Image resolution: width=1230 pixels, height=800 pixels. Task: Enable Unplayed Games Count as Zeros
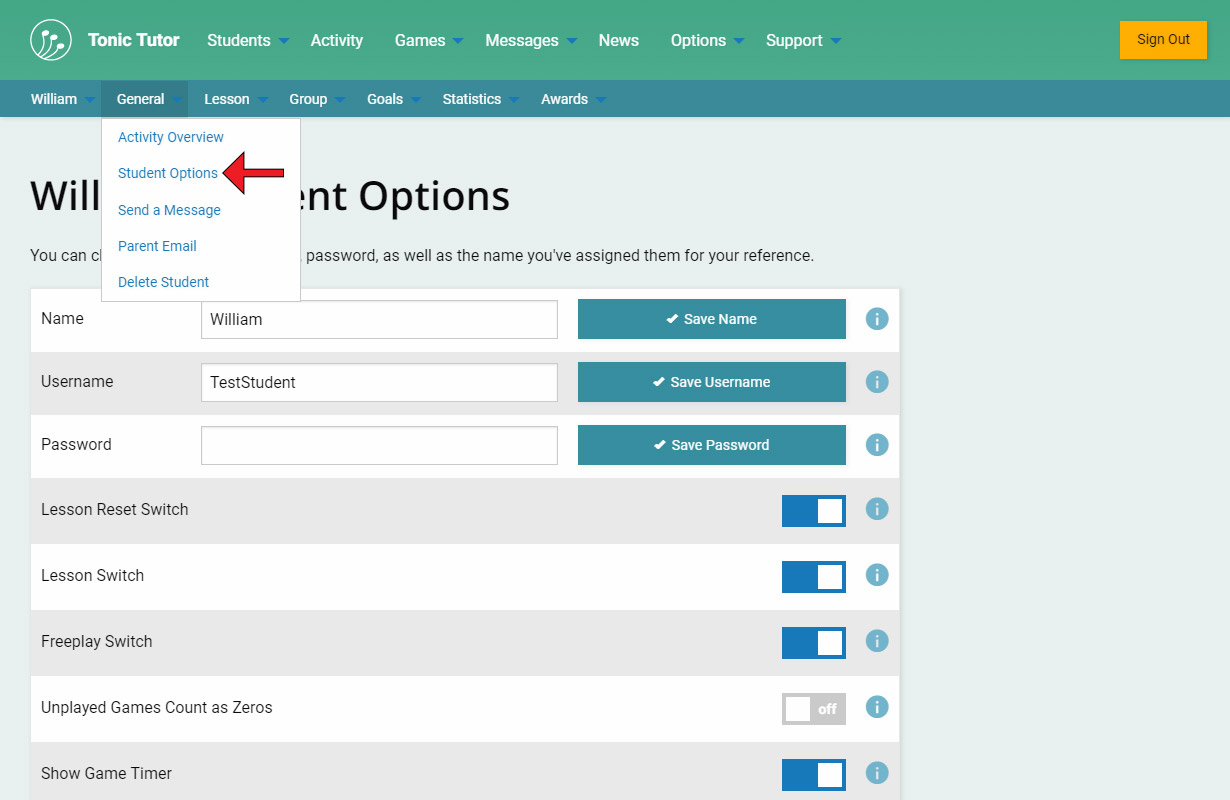(x=813, y=709)
